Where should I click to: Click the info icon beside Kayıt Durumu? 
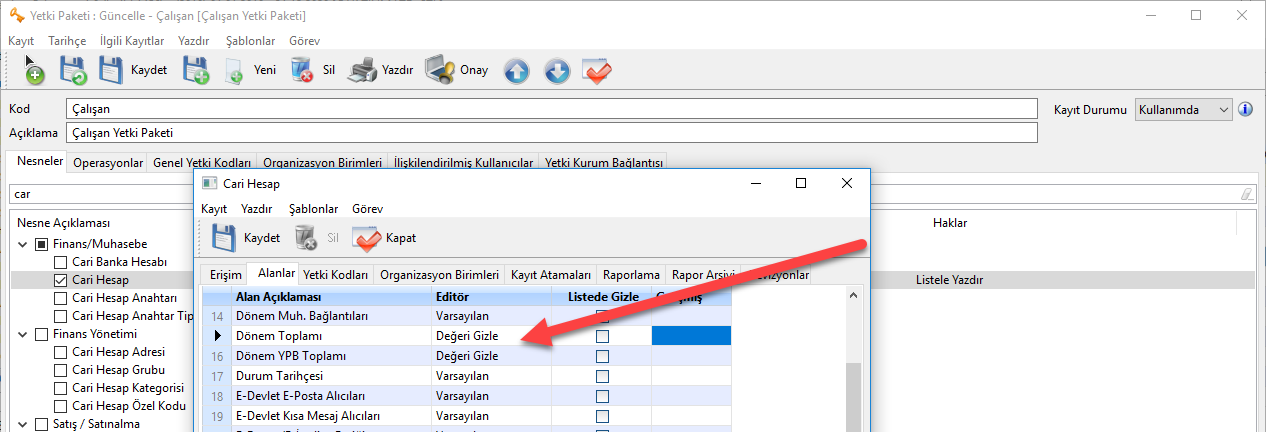1245,109
